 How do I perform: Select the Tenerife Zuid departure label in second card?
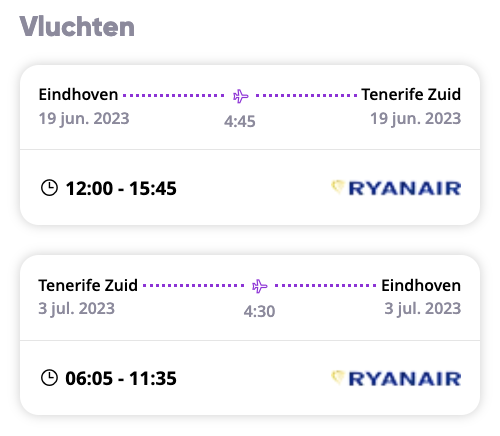coord(88,285)
